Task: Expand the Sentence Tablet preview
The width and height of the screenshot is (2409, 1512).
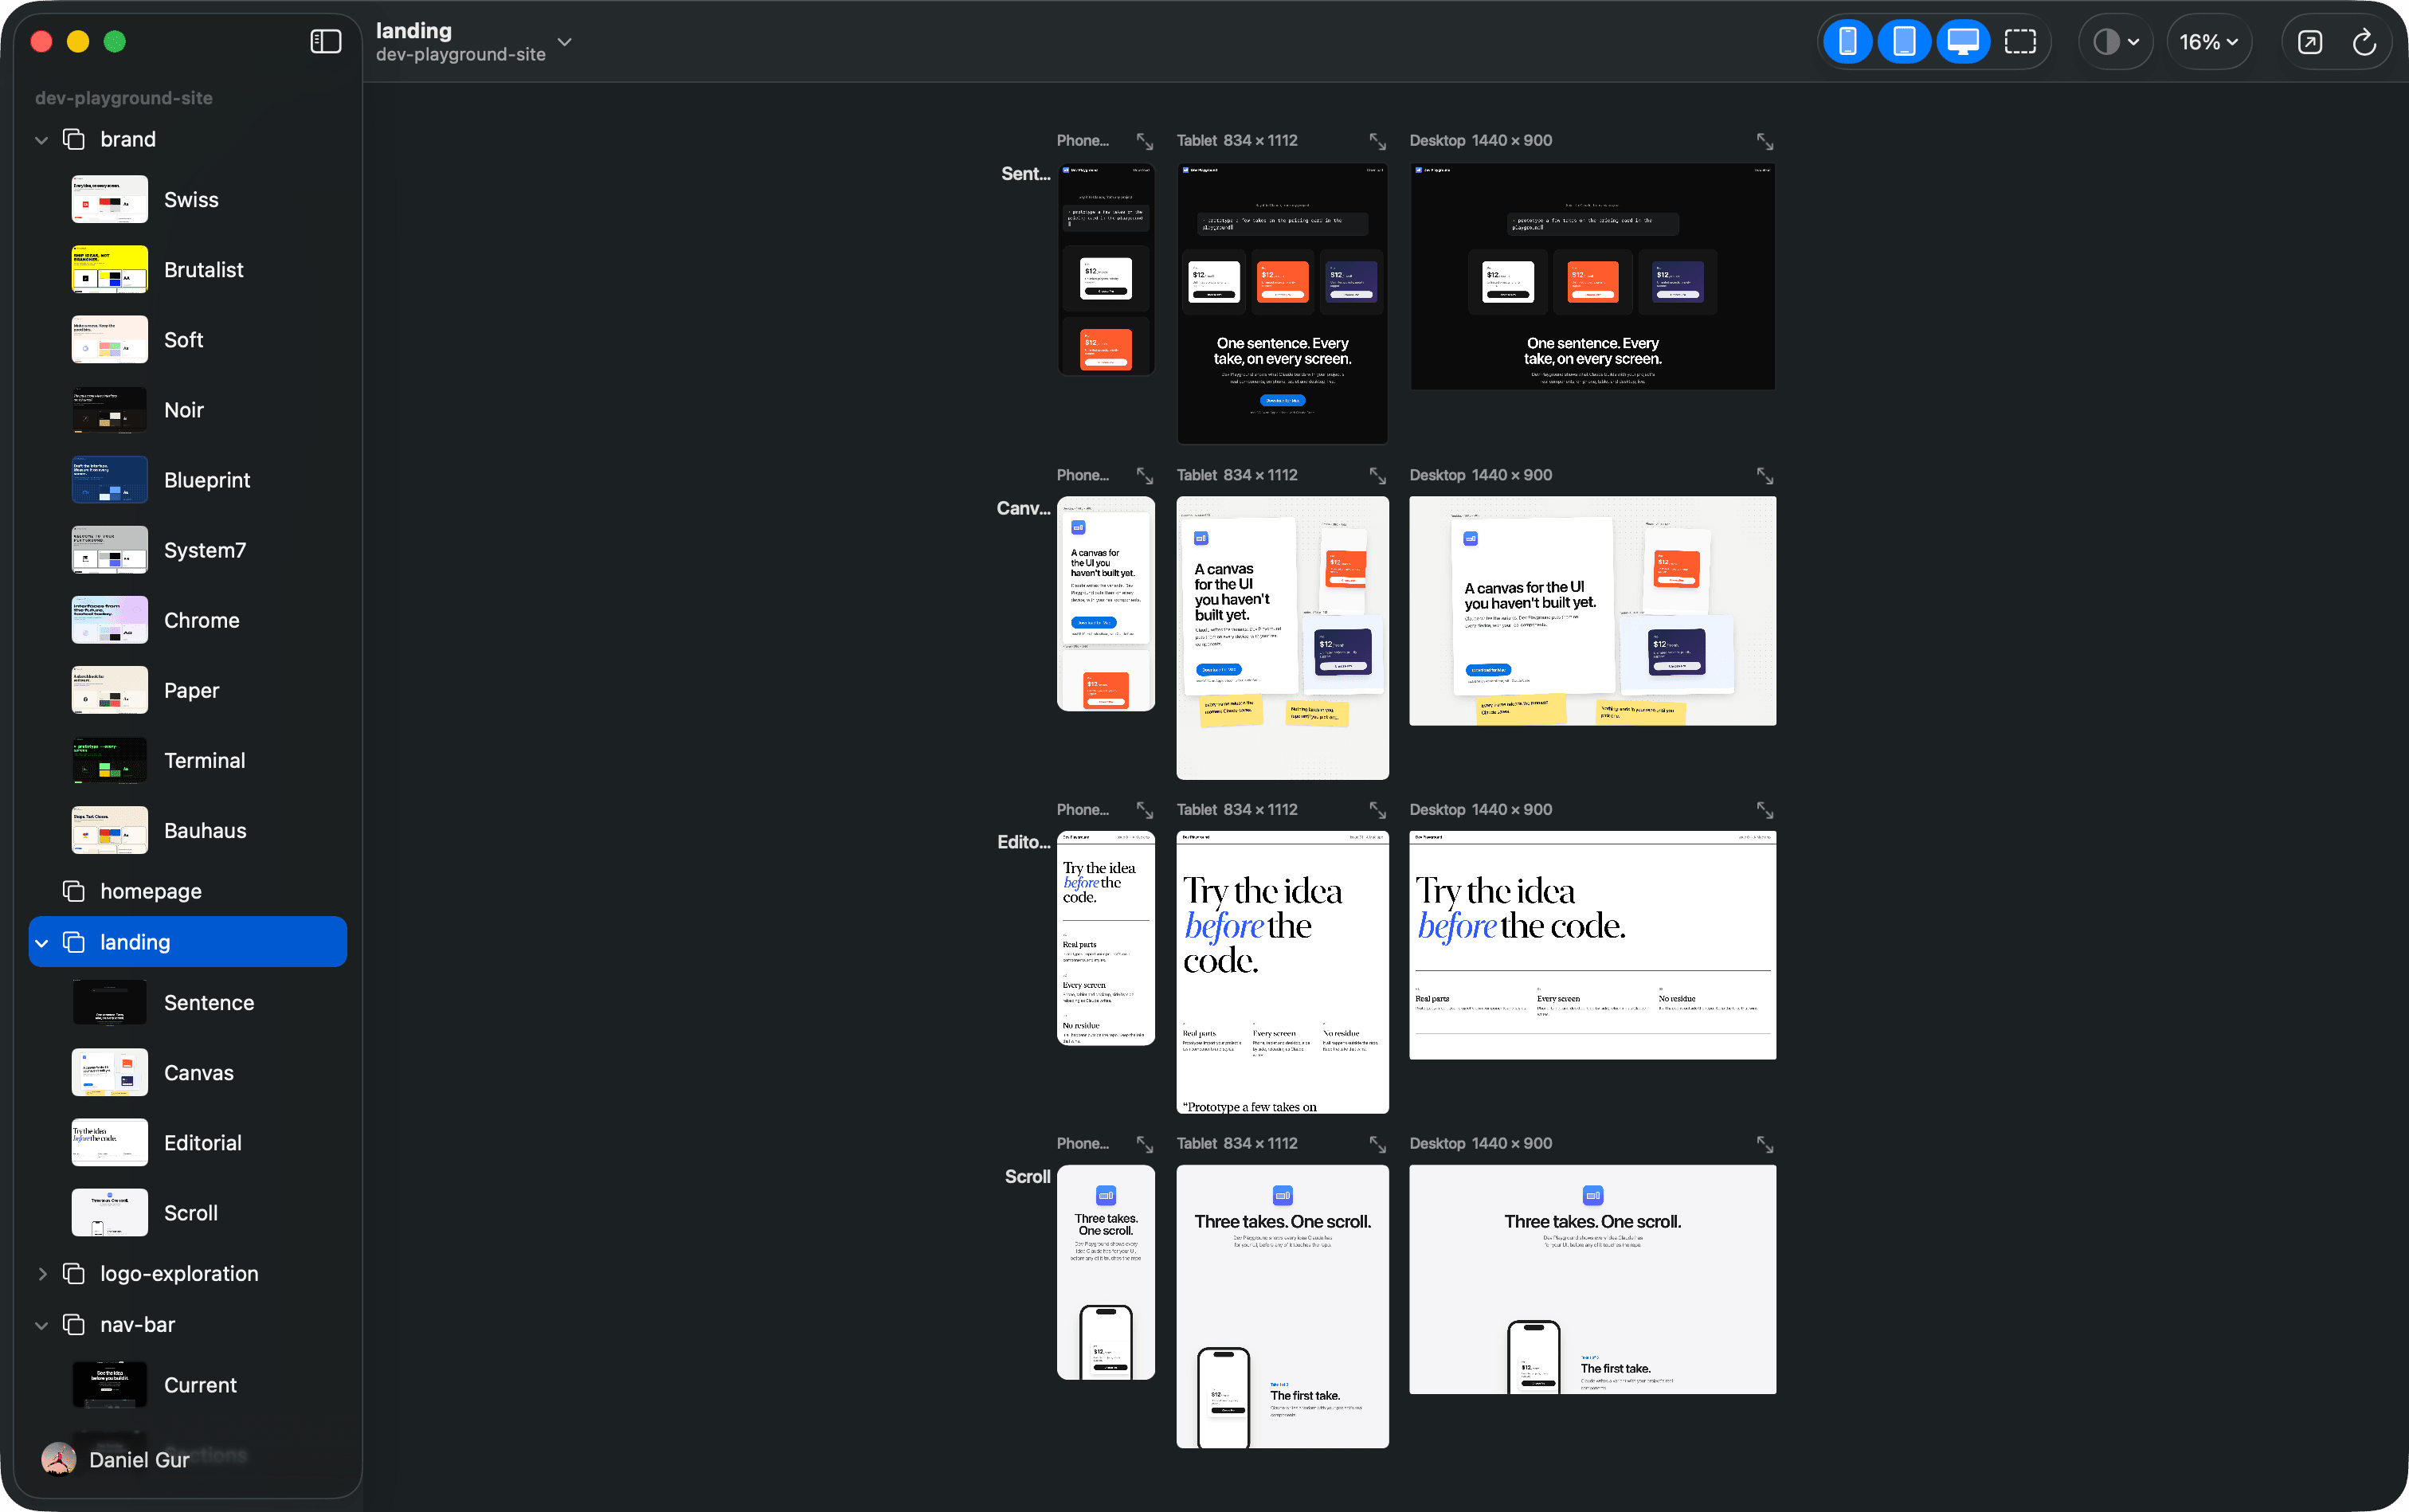Action: pyautogui.click(x=1377, y=141)
